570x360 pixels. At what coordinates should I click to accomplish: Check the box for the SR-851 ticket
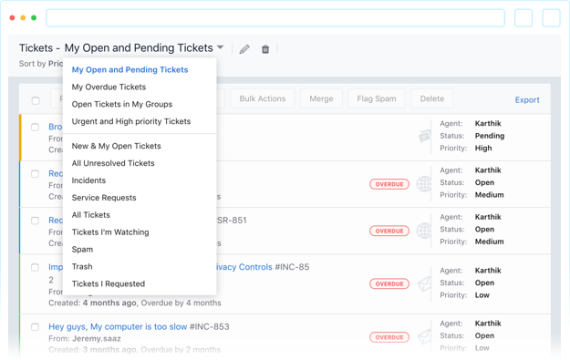point(35,221)
